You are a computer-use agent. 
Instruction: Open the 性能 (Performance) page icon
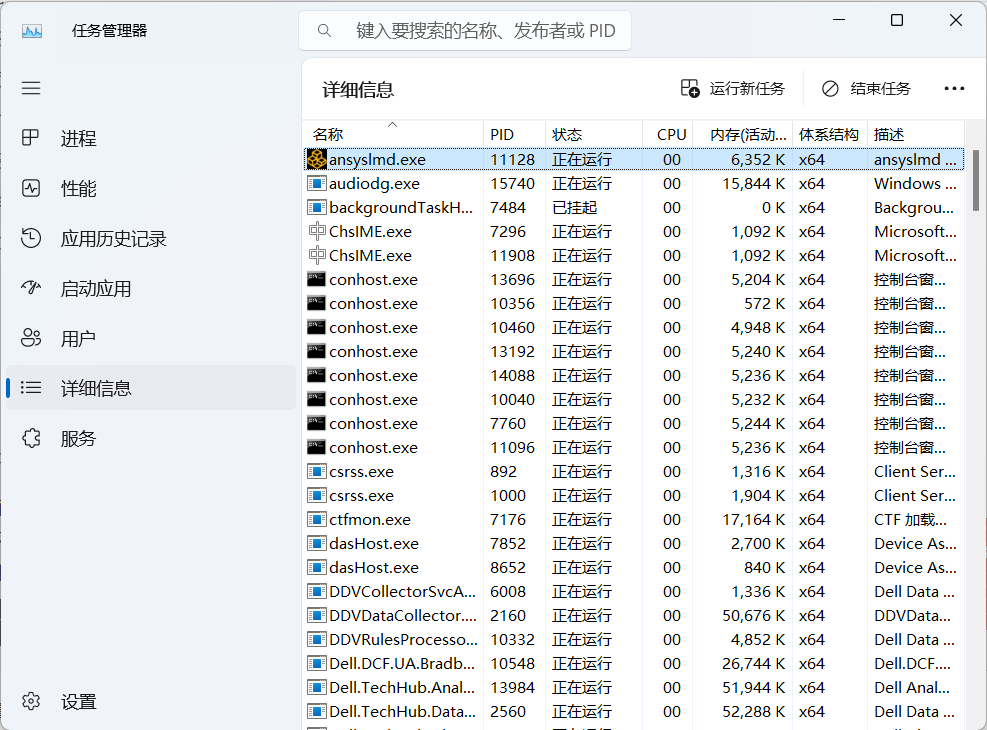click(31, 188)
